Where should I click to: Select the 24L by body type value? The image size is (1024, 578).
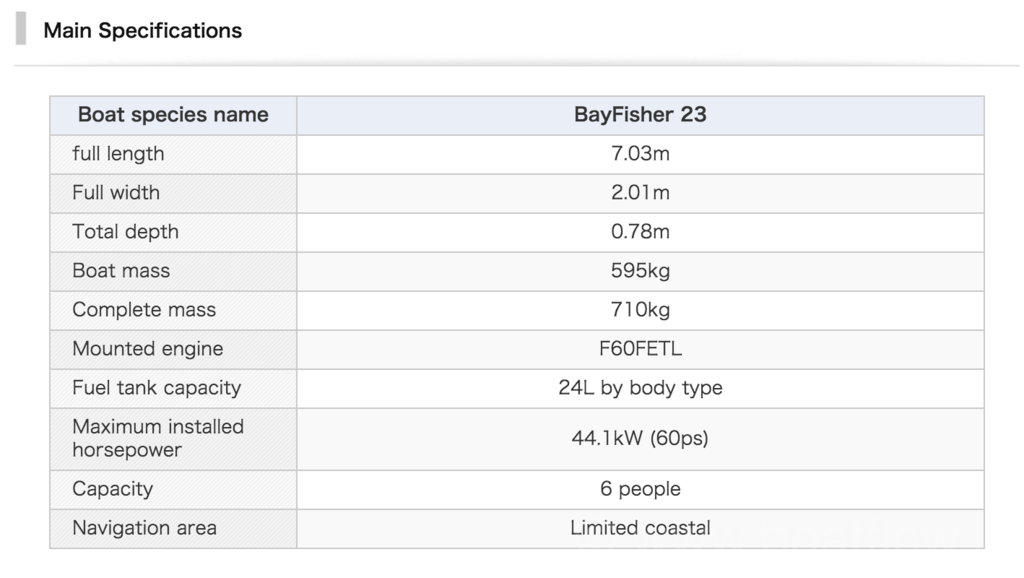click(640, 388)
